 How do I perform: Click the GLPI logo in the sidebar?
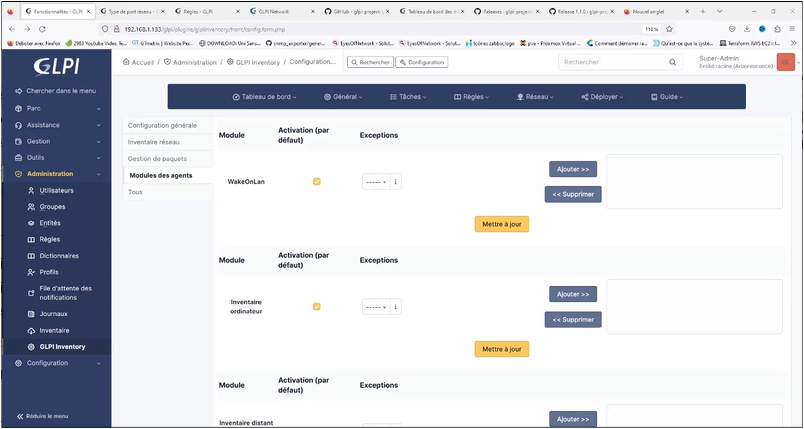point(55,66)
